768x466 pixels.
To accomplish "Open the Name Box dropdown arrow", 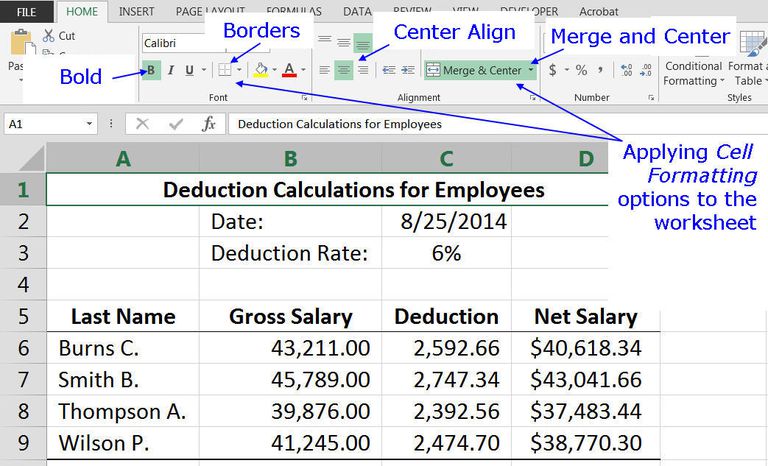I will pos(89,124).
